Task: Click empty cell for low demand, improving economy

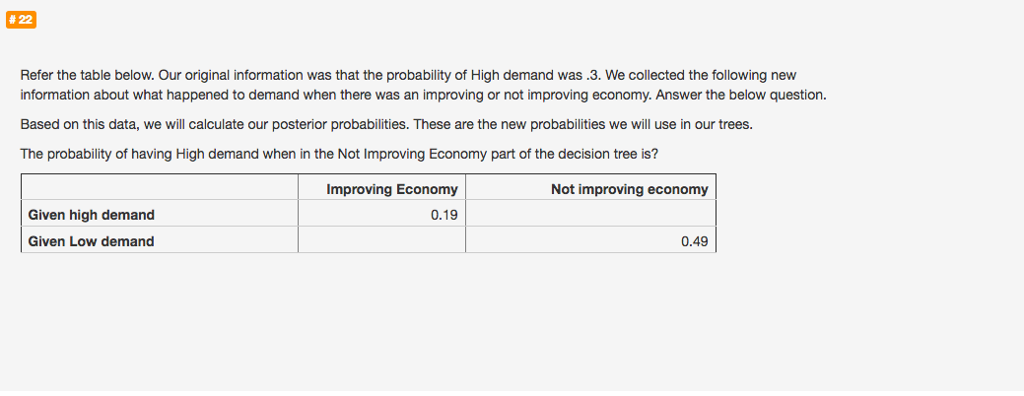Action: click(382, 240)
